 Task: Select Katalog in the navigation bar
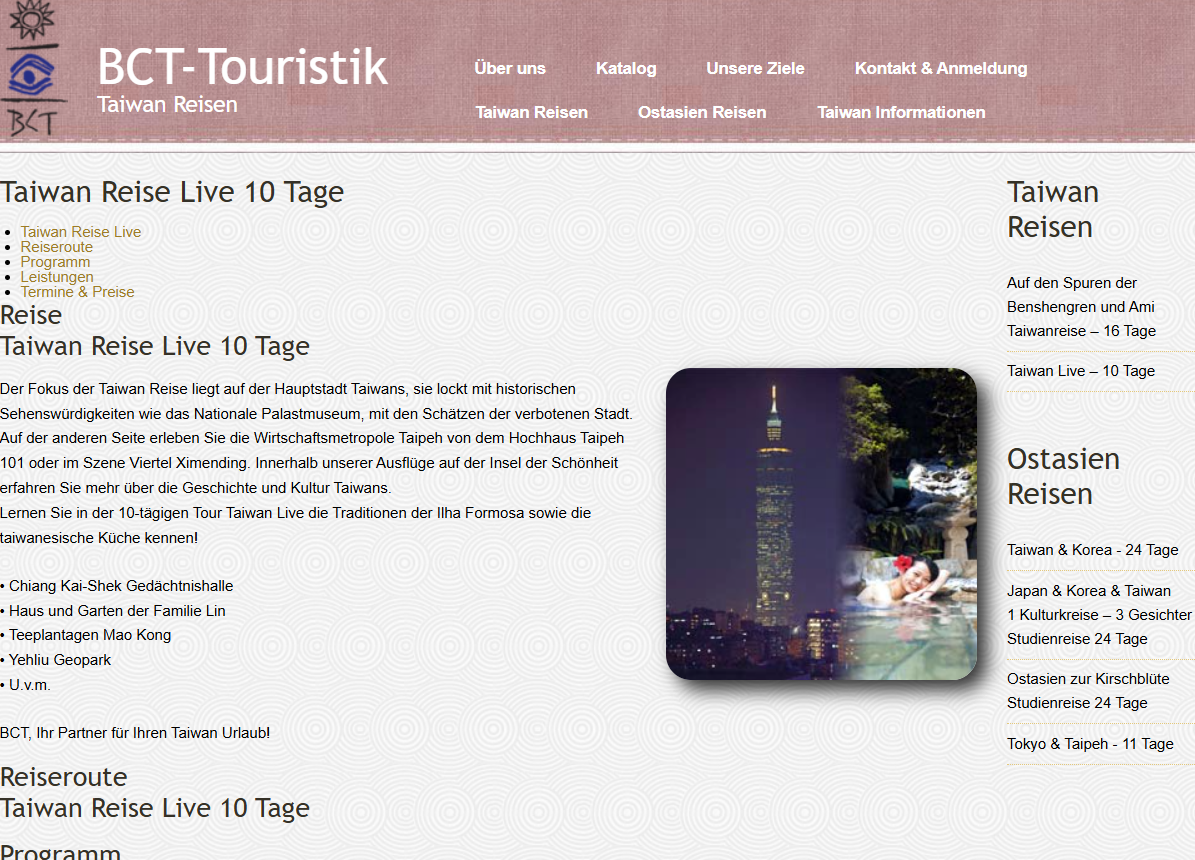tap(626, 68)
